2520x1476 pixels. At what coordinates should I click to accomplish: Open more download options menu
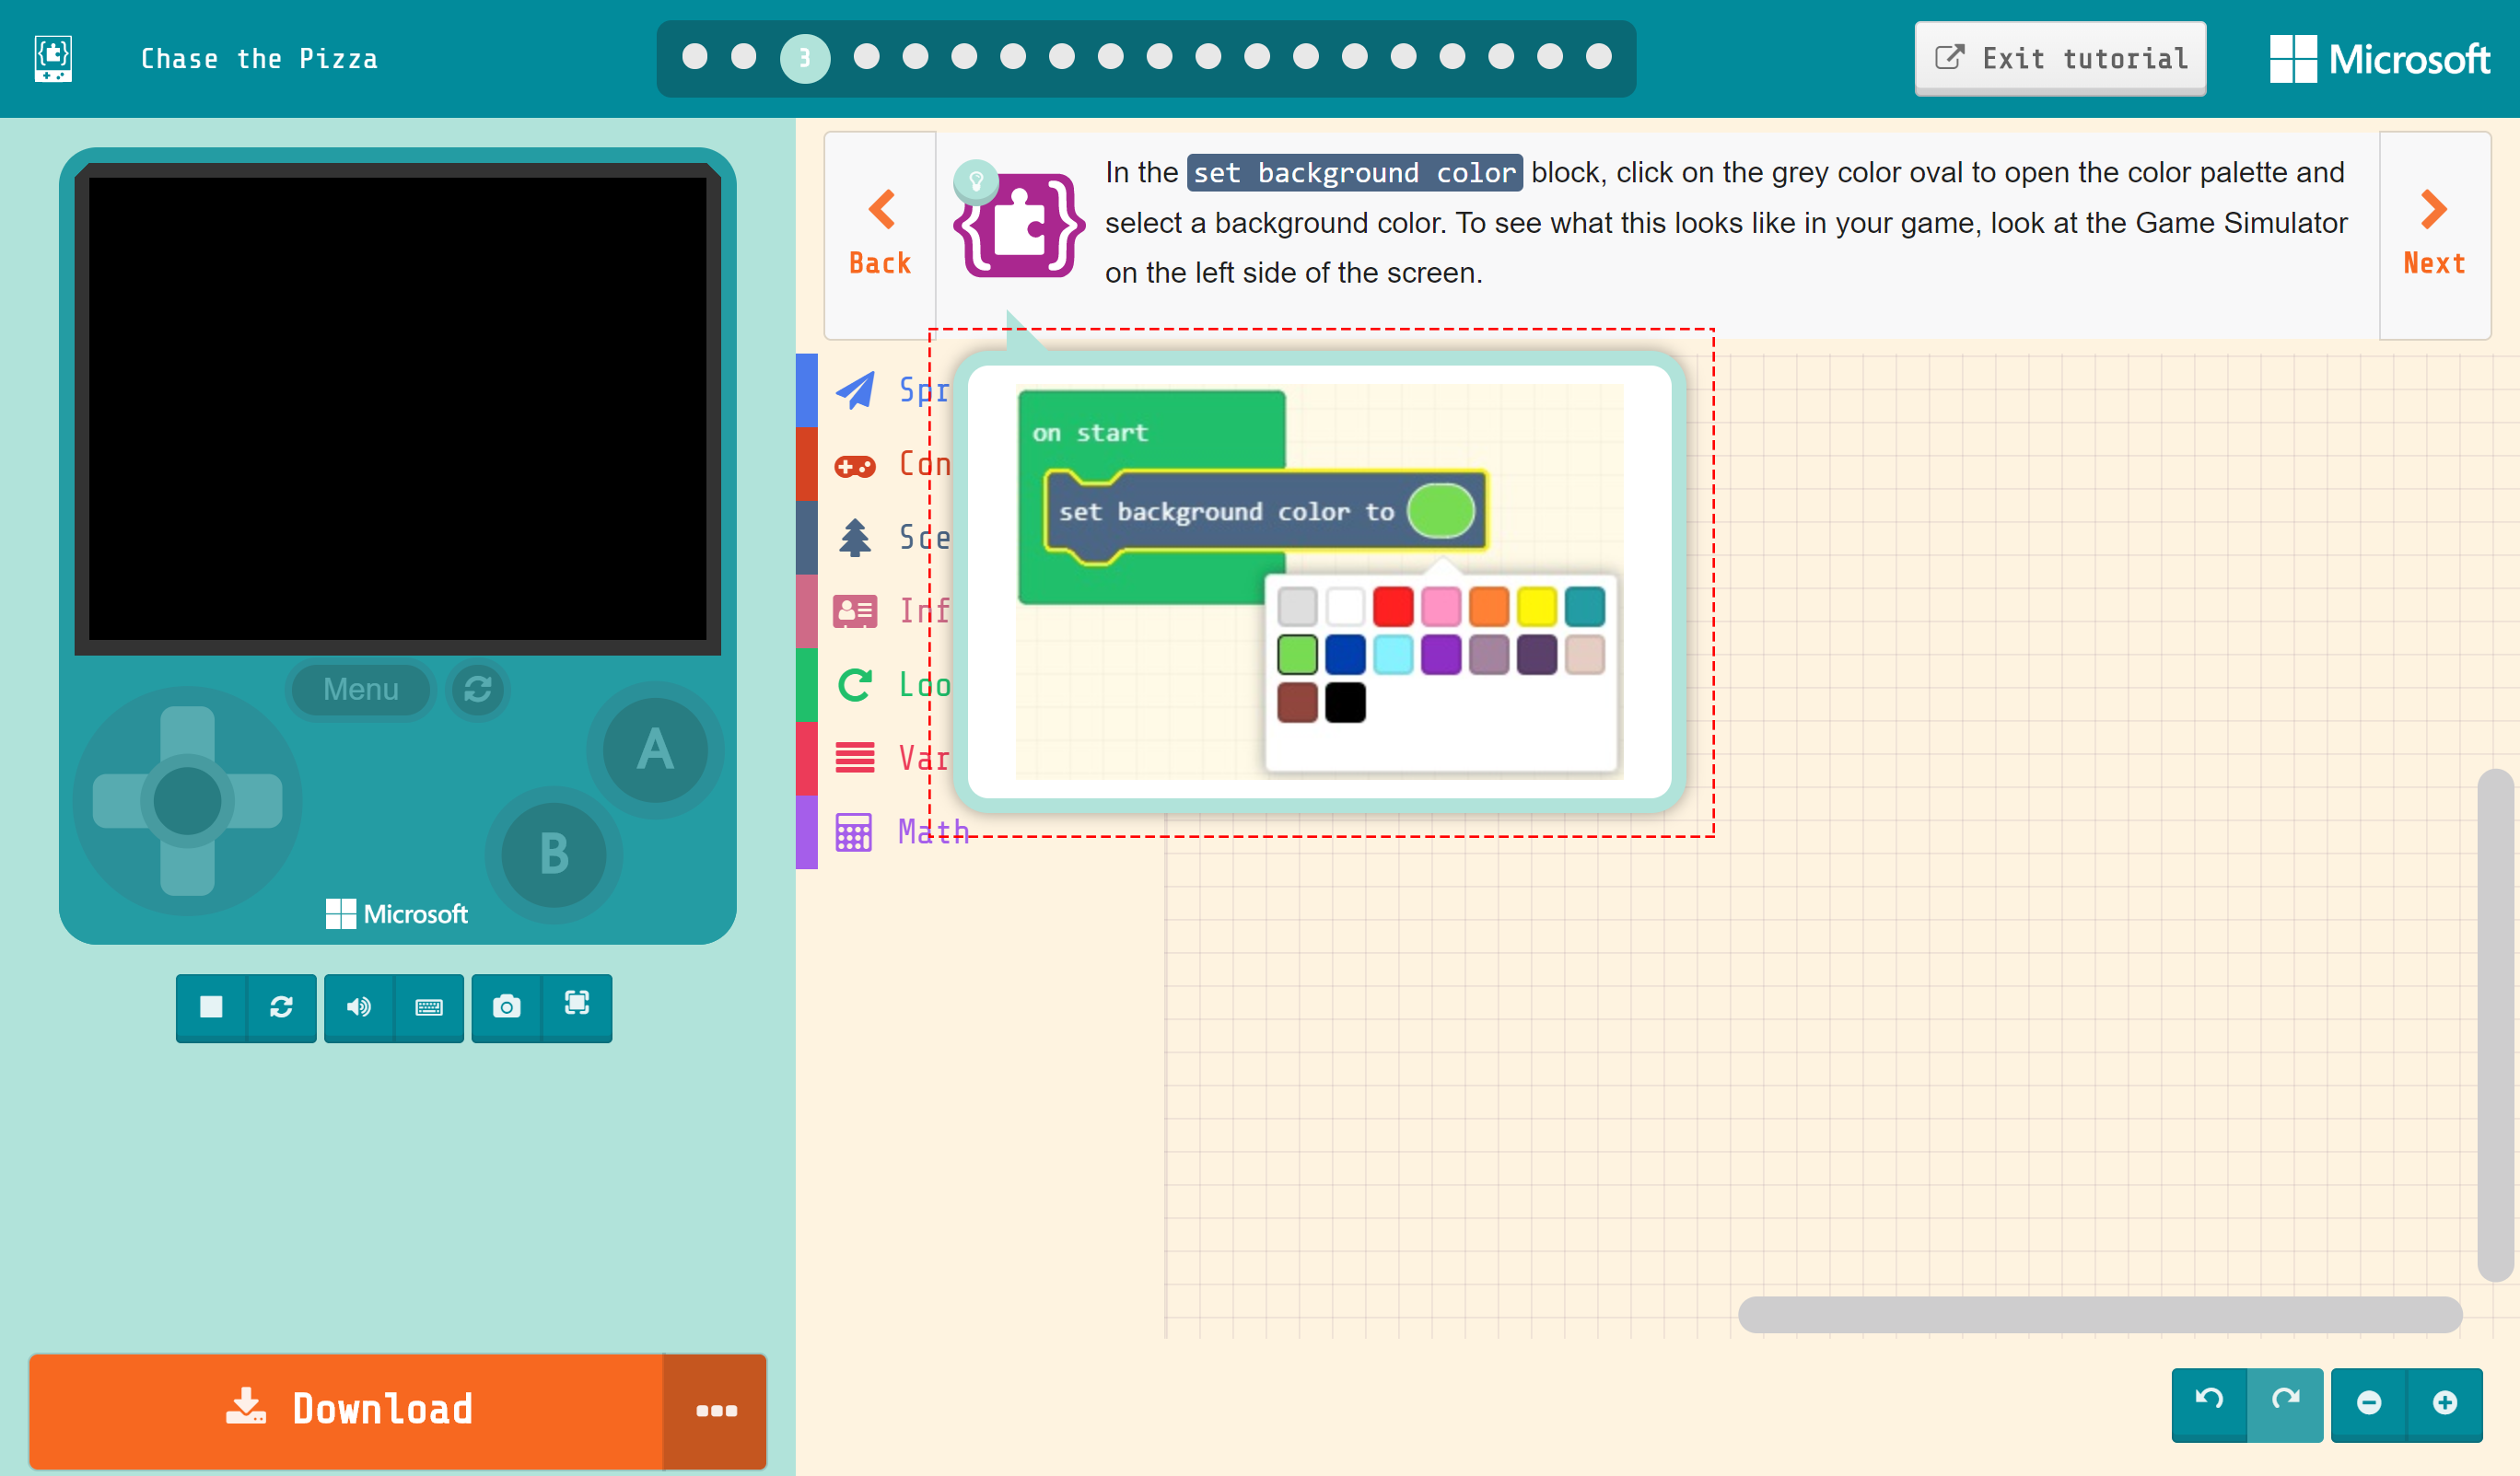pos(716,1410)
